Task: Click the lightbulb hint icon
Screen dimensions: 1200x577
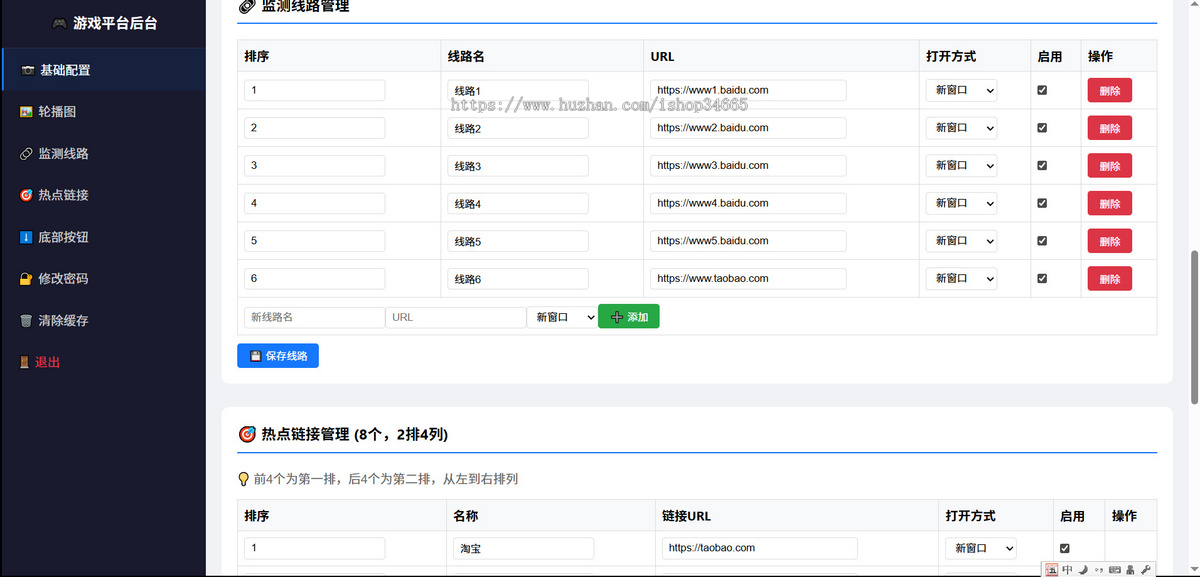Action: click(243, 479)
